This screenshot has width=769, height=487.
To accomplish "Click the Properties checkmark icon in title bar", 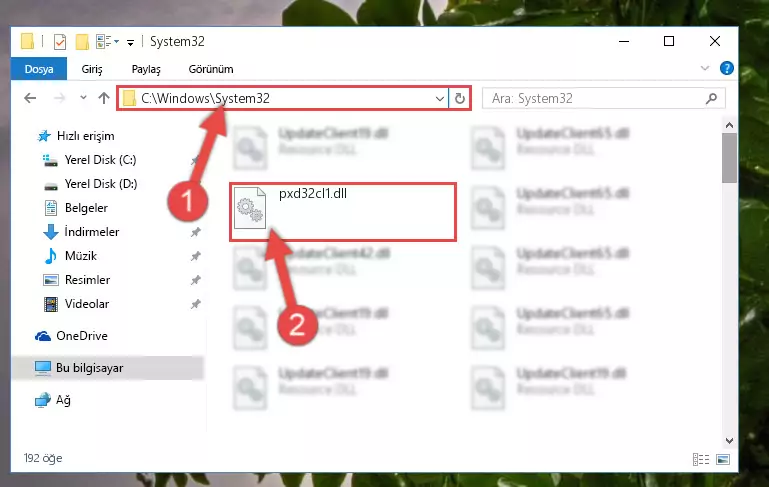I will (59, 42).
